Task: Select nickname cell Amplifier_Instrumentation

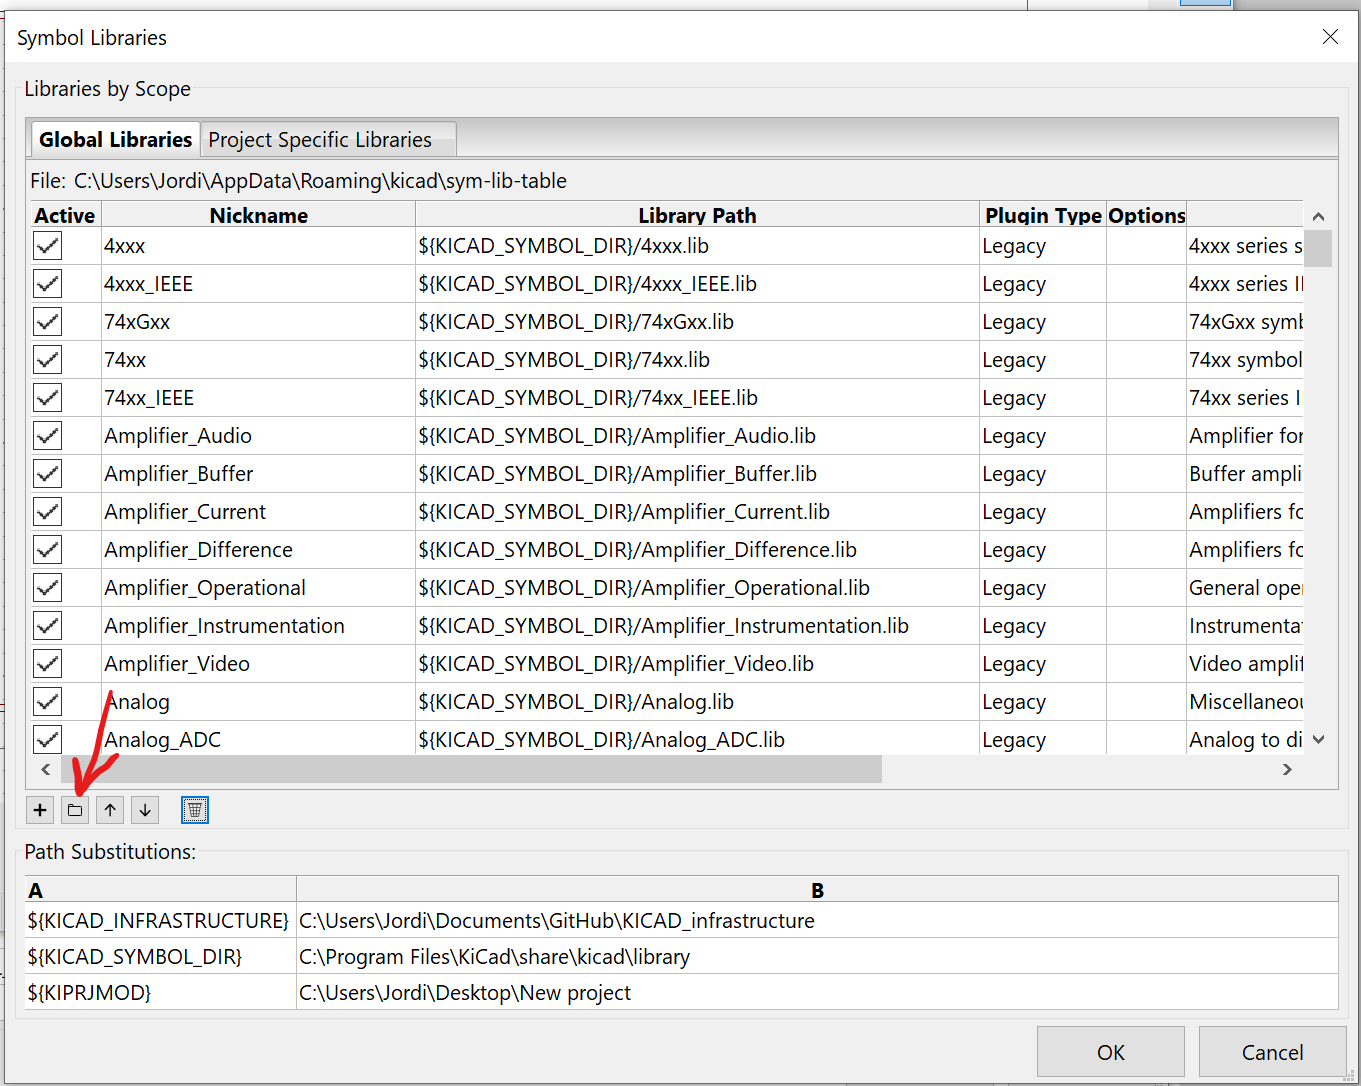Action: point(258,626)
